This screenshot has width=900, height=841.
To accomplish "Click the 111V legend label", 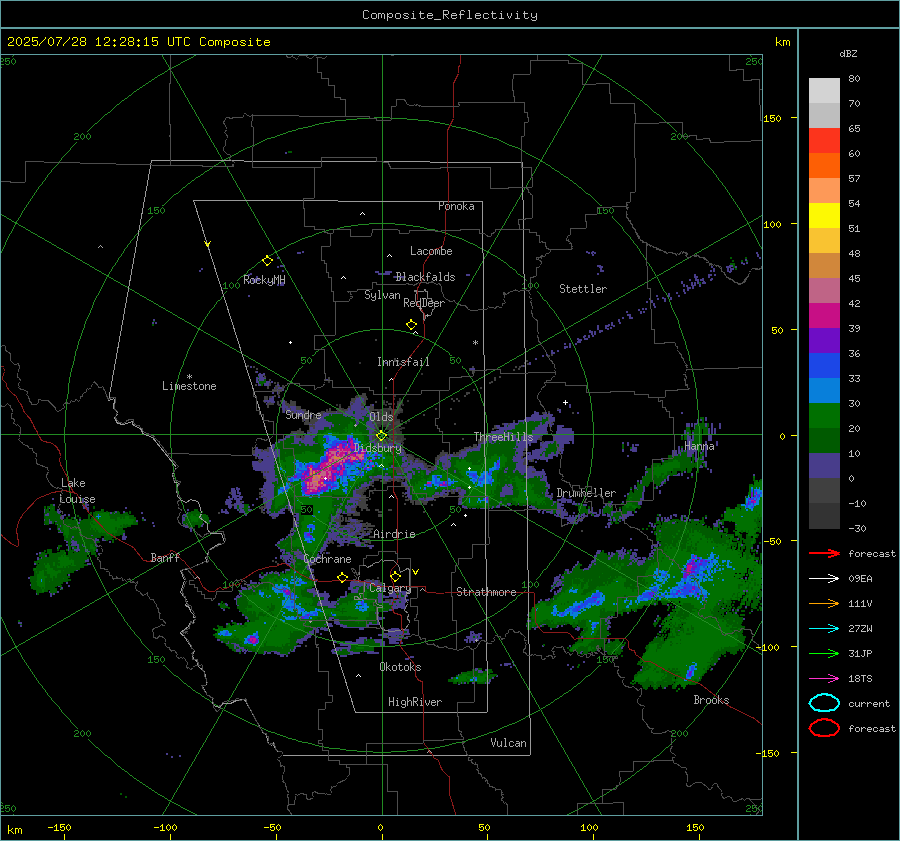I will 860,603.
